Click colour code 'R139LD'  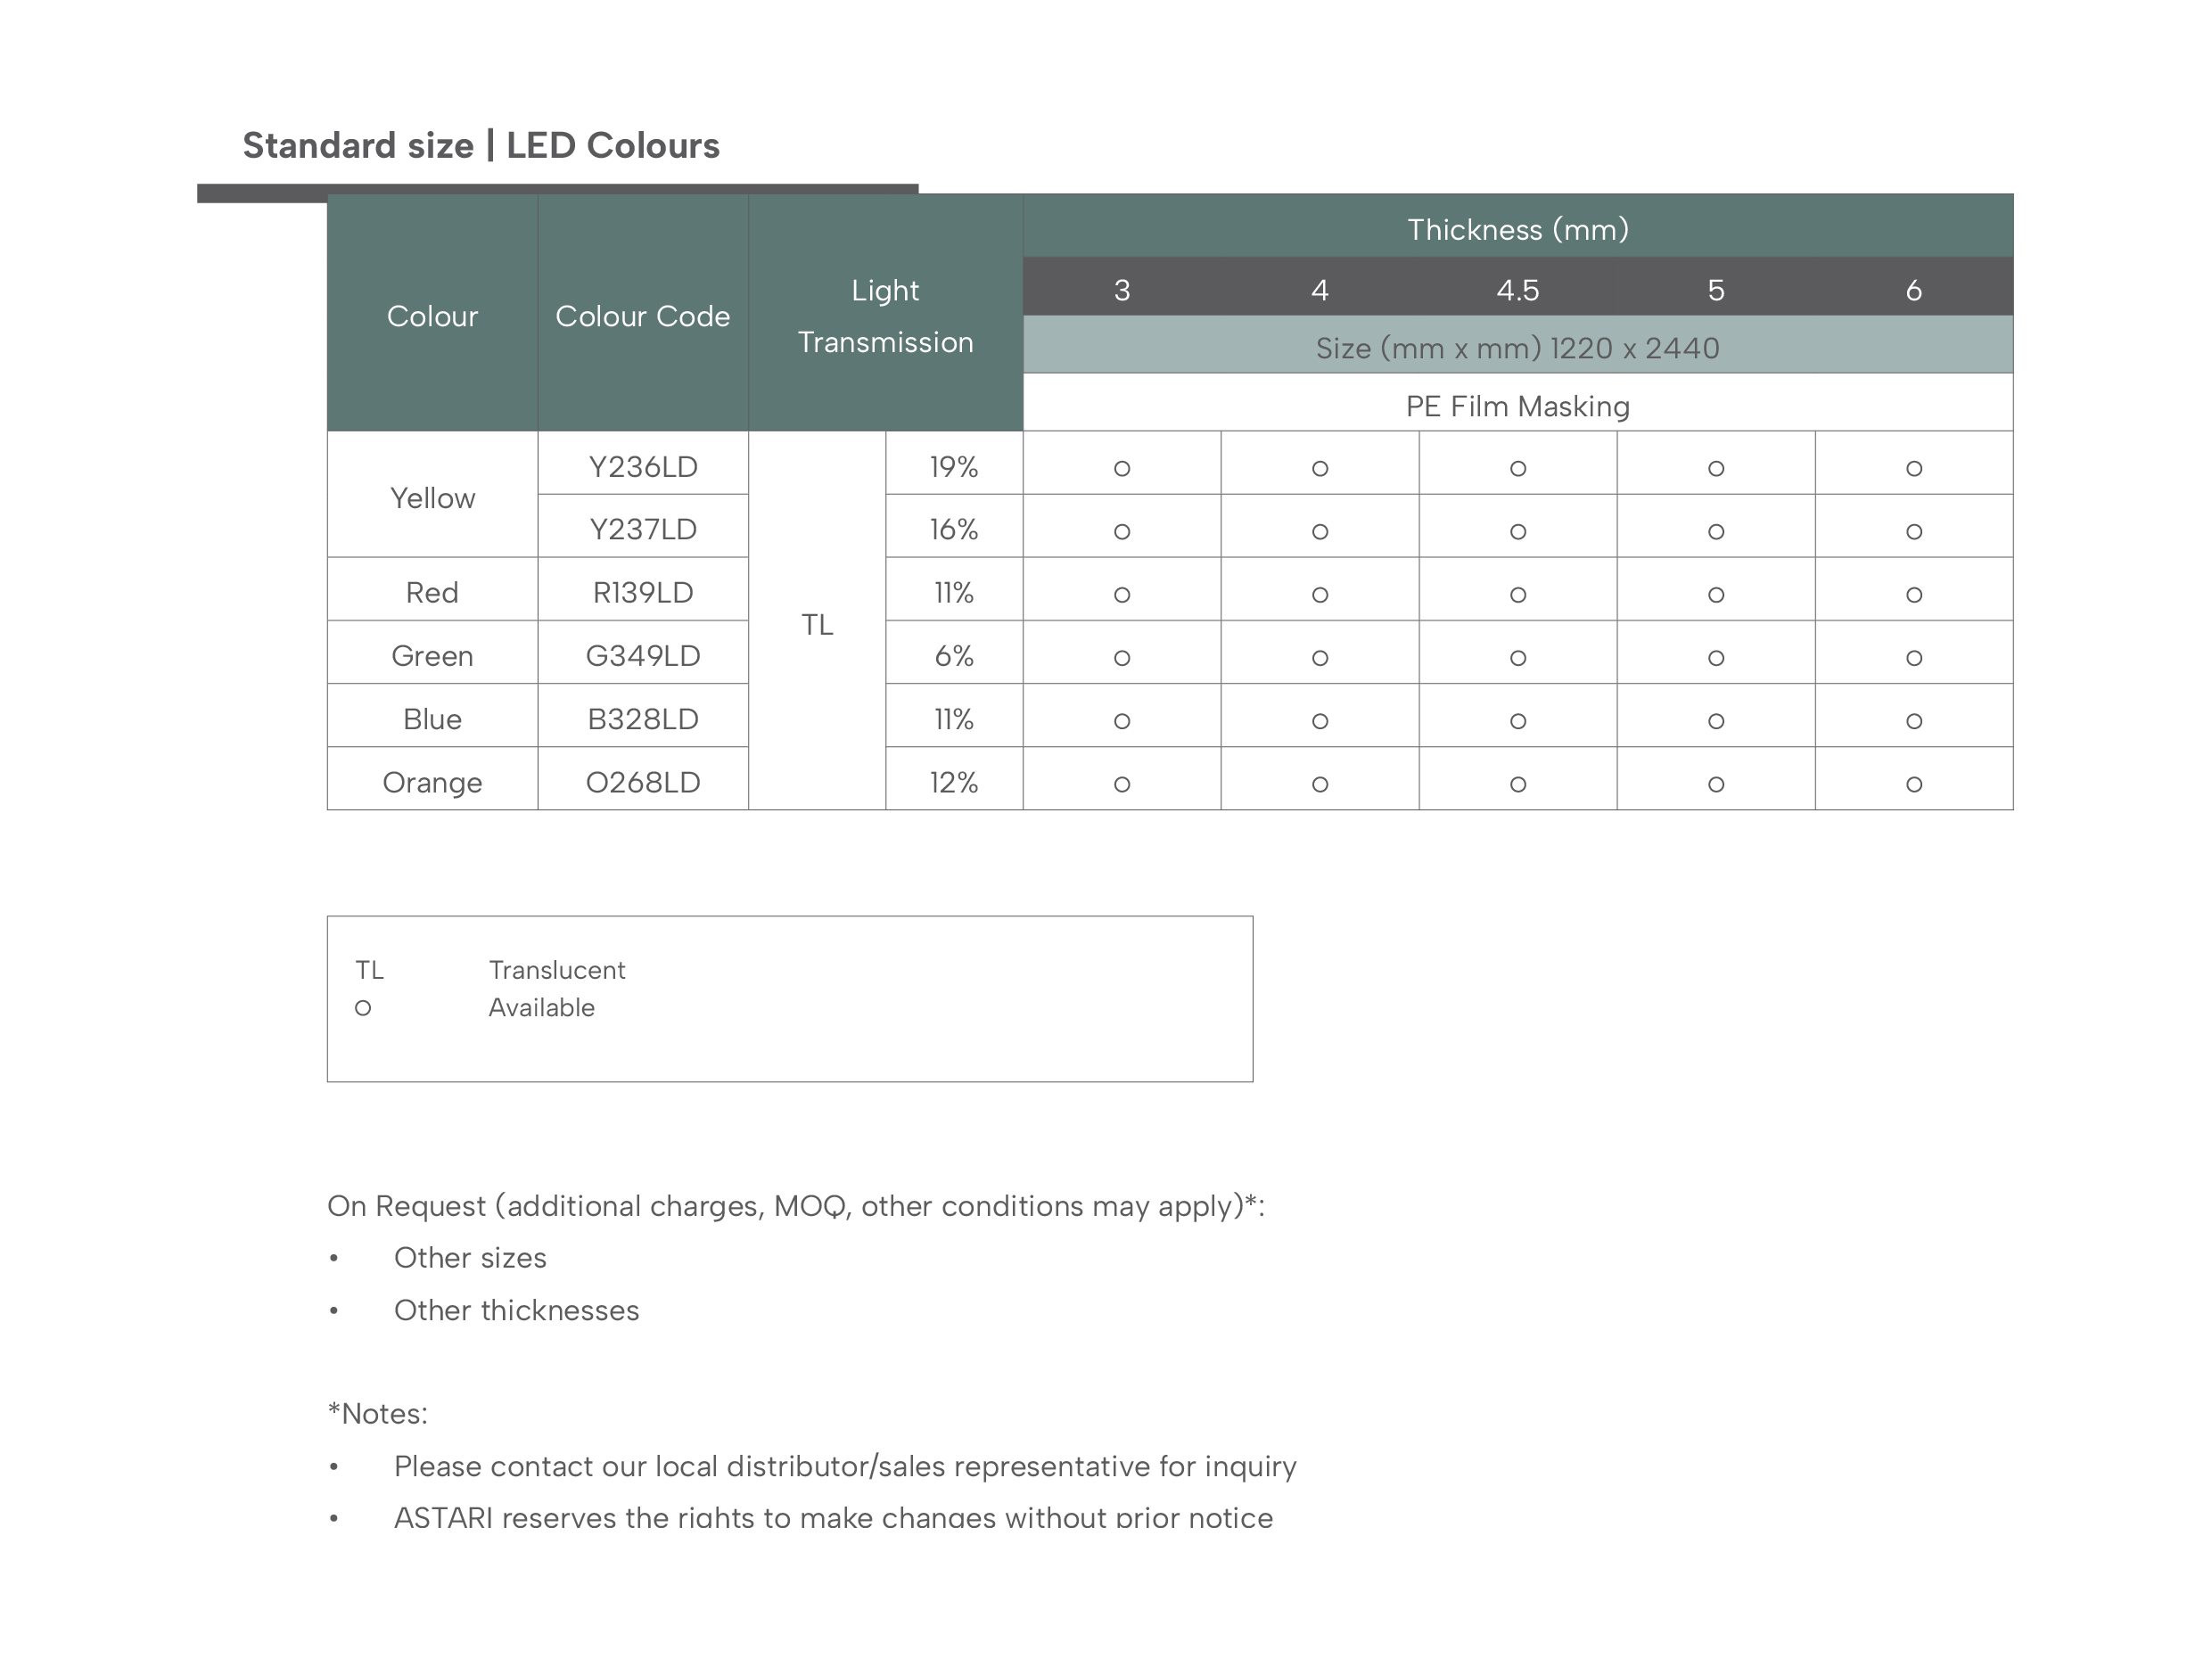point(643,592)
